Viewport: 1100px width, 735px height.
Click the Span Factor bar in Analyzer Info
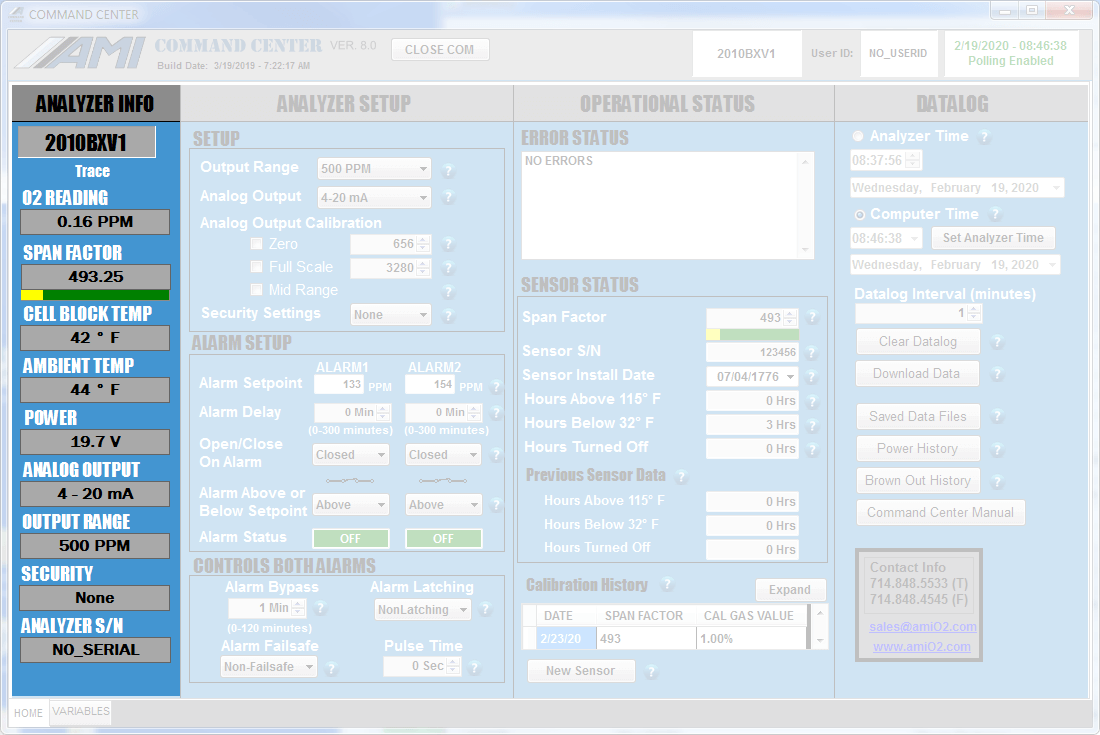pos(95,295)
